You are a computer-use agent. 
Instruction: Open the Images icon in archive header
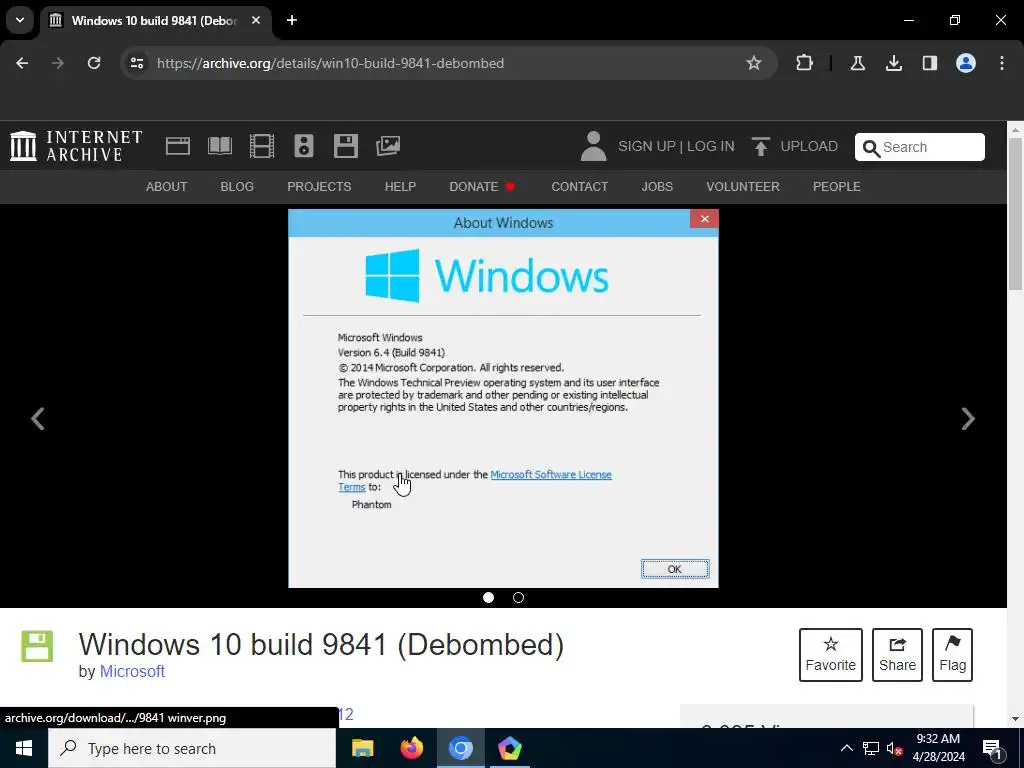point(388,146)
